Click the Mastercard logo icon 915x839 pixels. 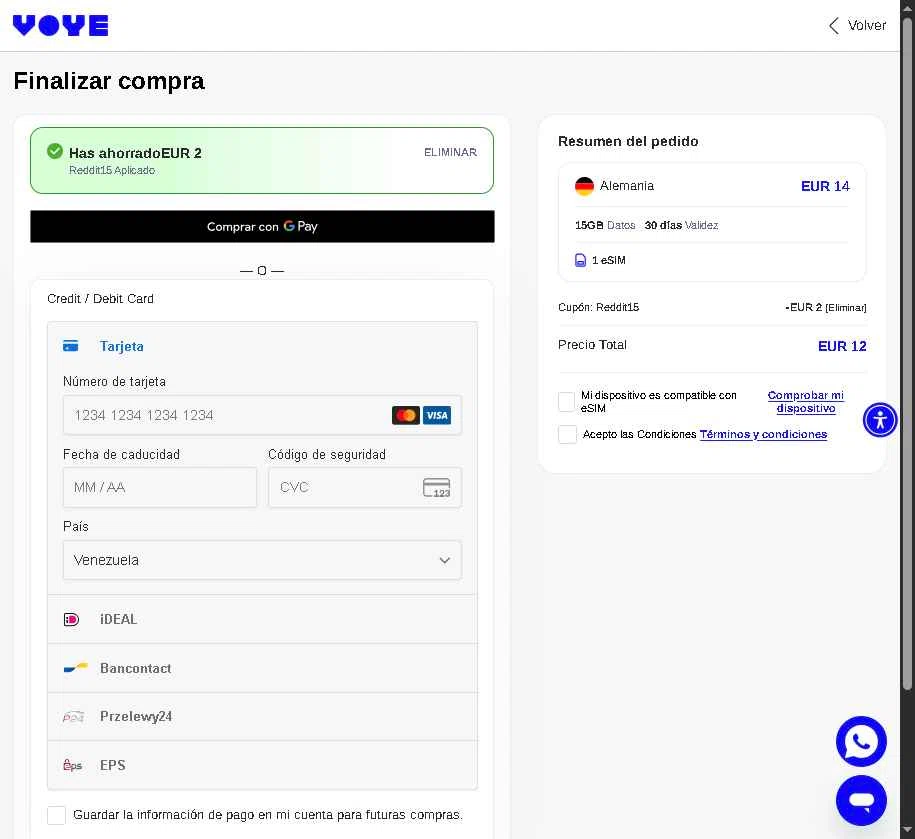406,415
